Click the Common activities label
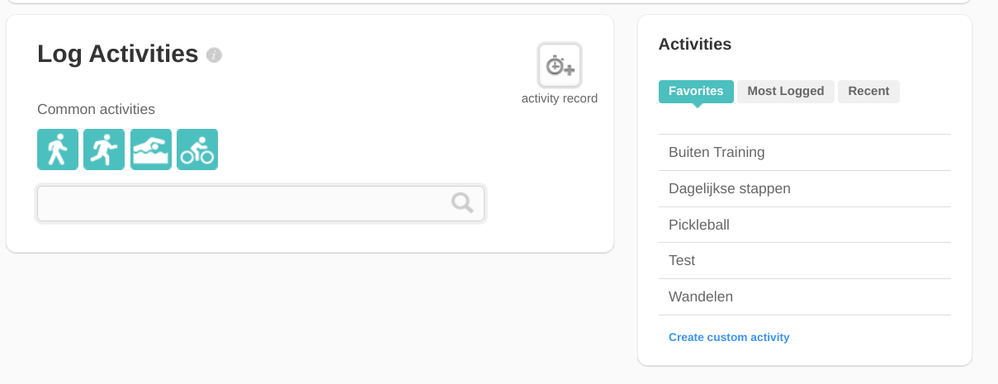This screenshot has width=998, height=384. click(96, 110)
